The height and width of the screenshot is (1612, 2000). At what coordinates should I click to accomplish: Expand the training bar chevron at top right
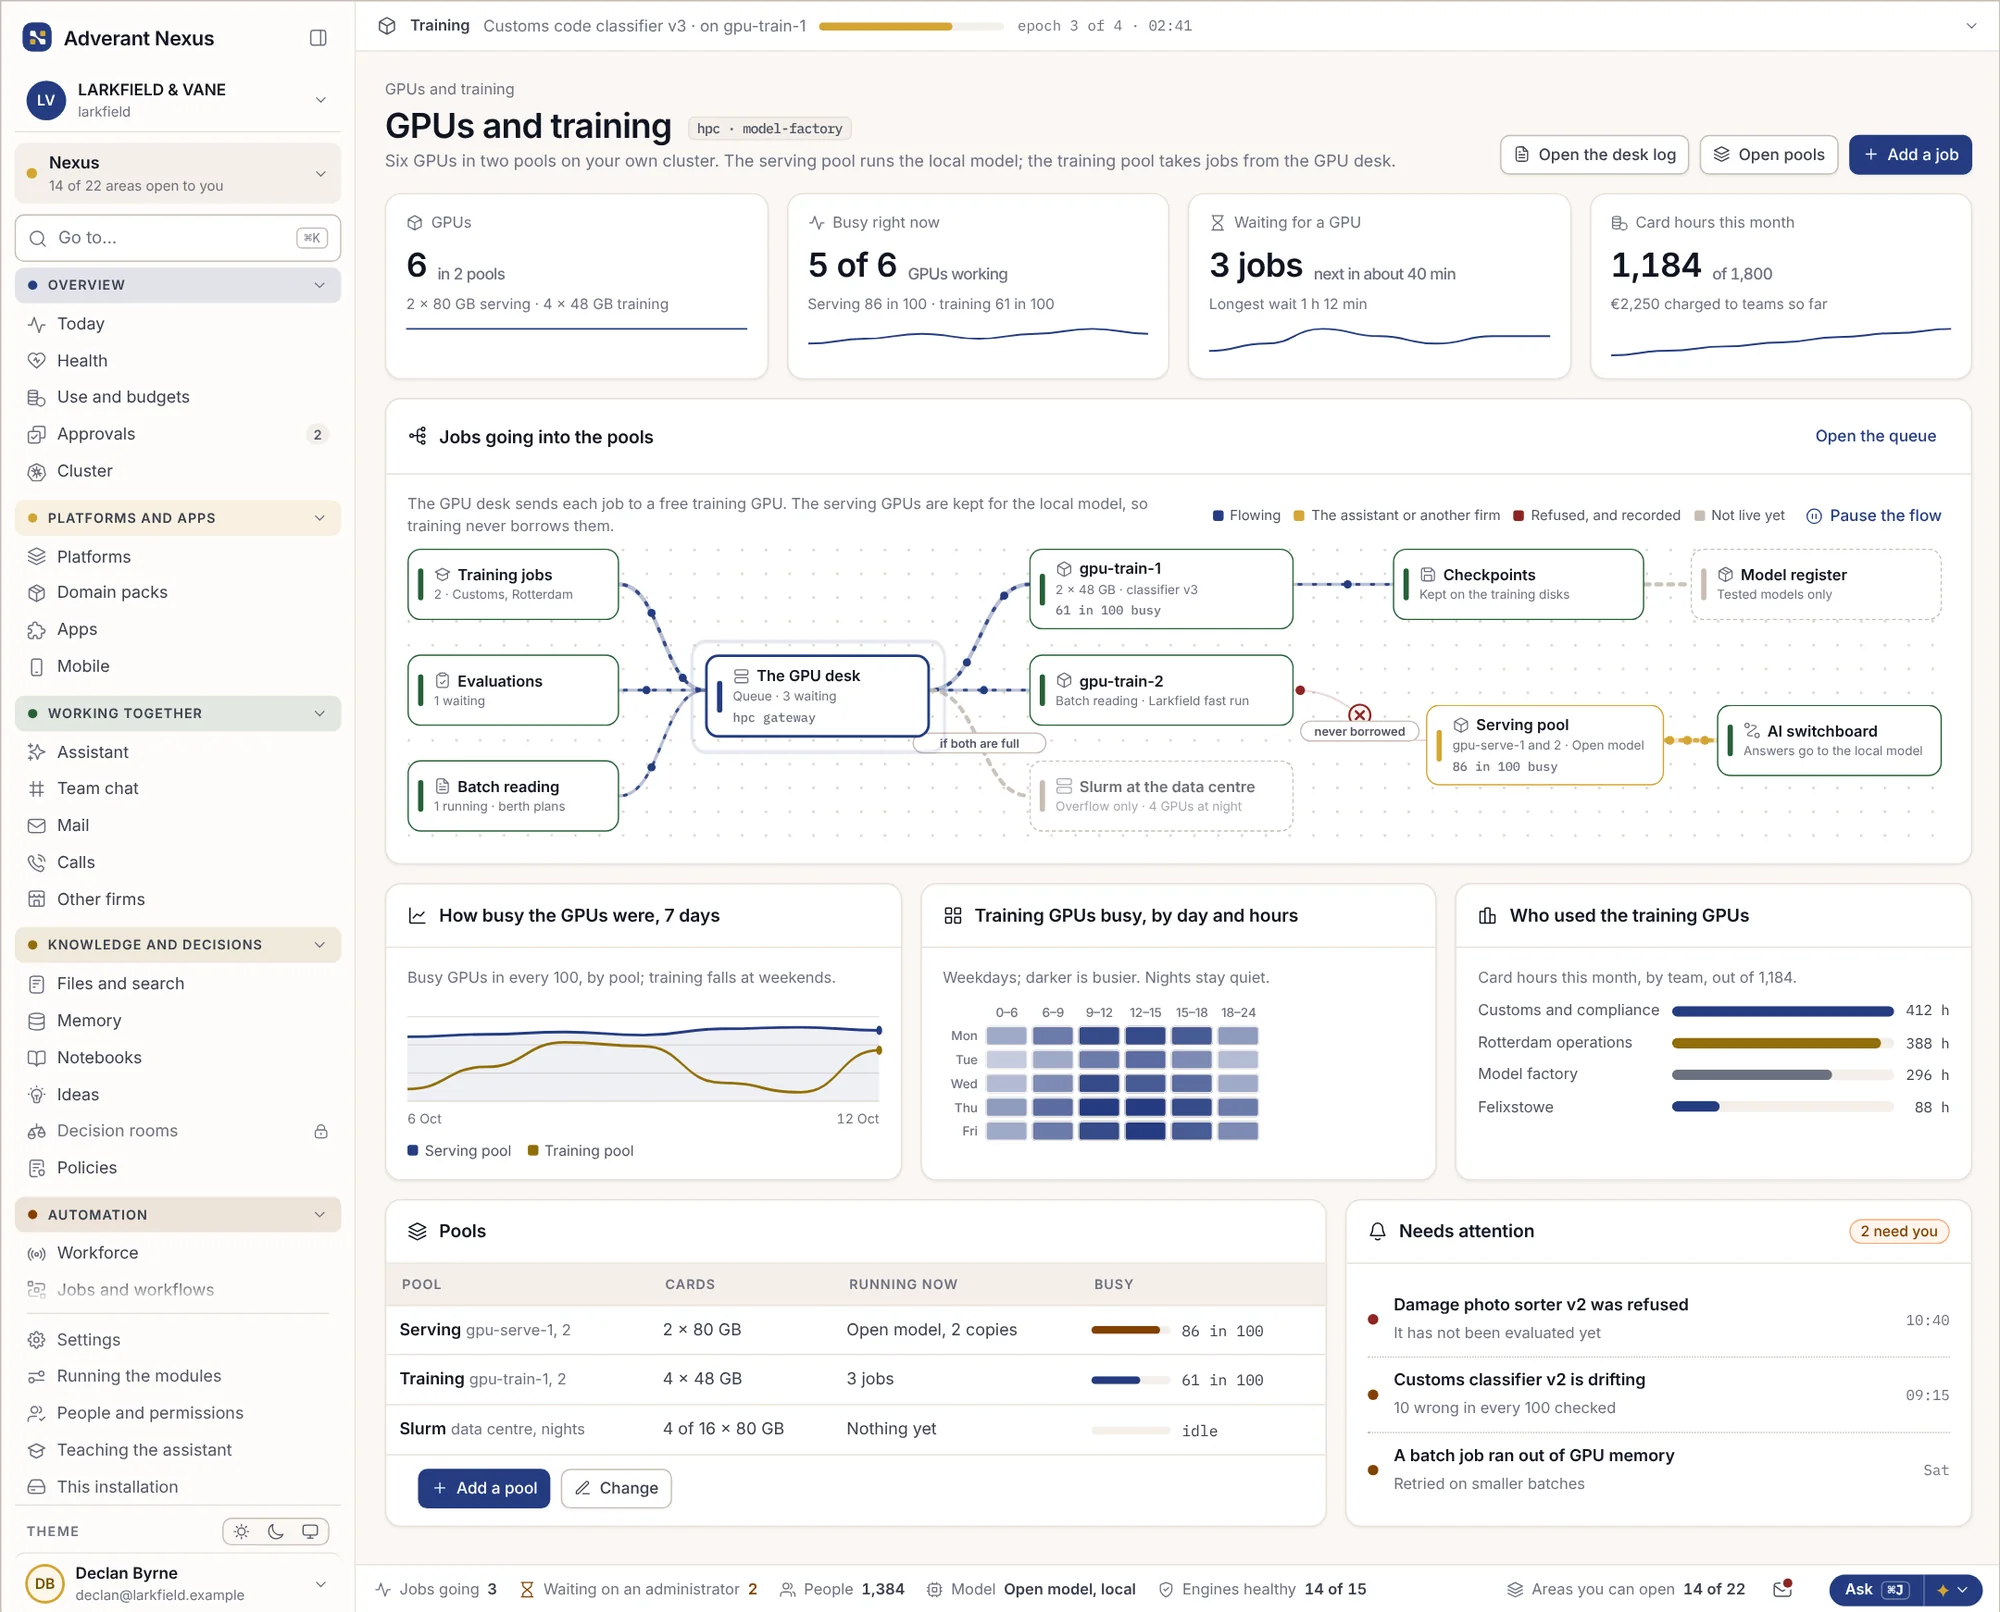[1971, 26]
